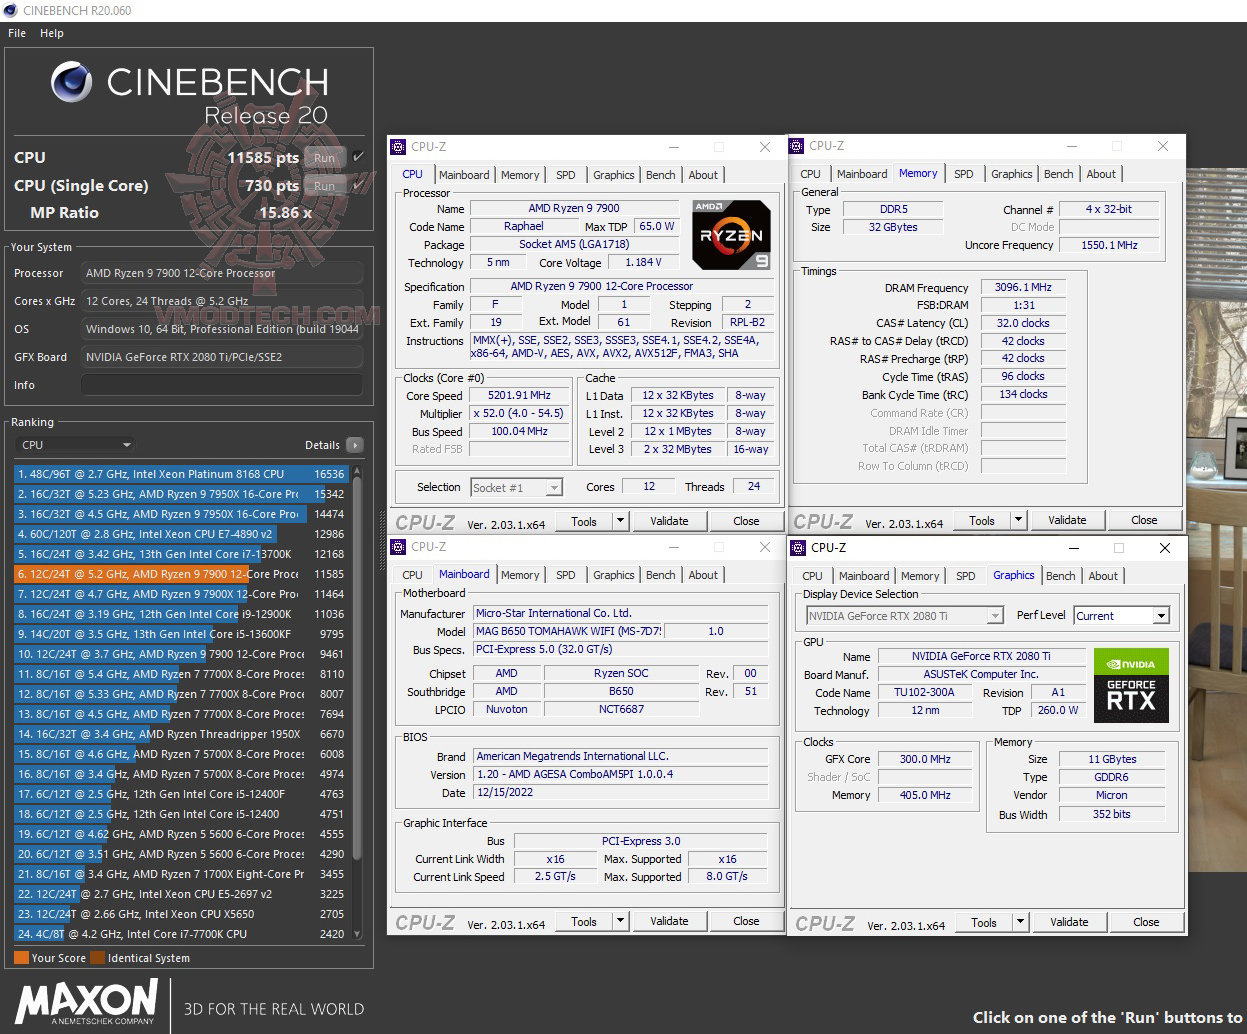Expand ranking Details arrow button
Image resolution: width=1247 pixels, height=1034 pixels.
pyautogui.click(x=354, y=445)
